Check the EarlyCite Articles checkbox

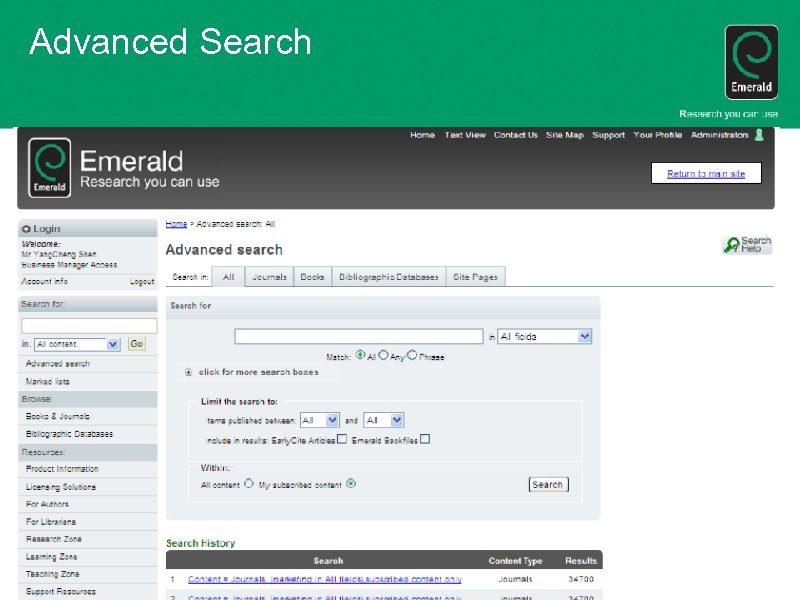click(341, 437)
